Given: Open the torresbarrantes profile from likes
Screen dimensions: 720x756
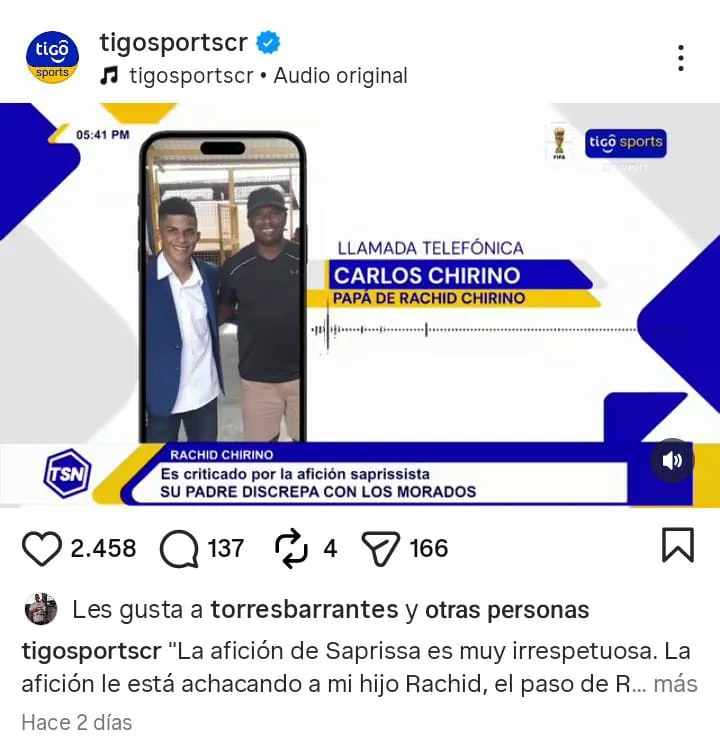Looking at the screenshot, I should [x=304, y=609].
